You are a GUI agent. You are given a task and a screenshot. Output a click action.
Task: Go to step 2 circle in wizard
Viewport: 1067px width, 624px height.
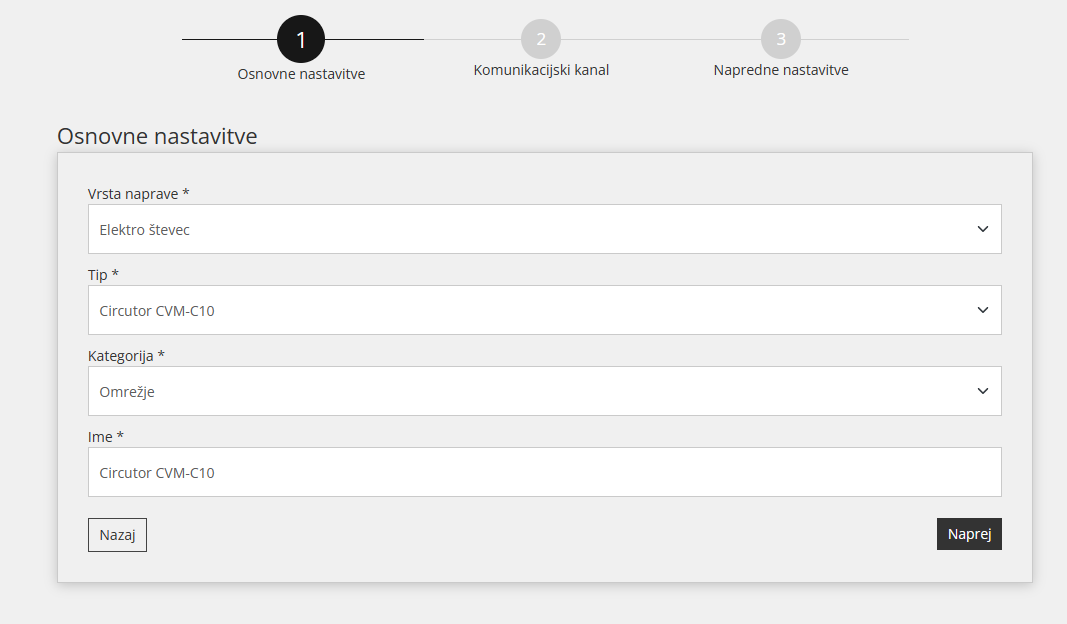[x=541, y=39]
